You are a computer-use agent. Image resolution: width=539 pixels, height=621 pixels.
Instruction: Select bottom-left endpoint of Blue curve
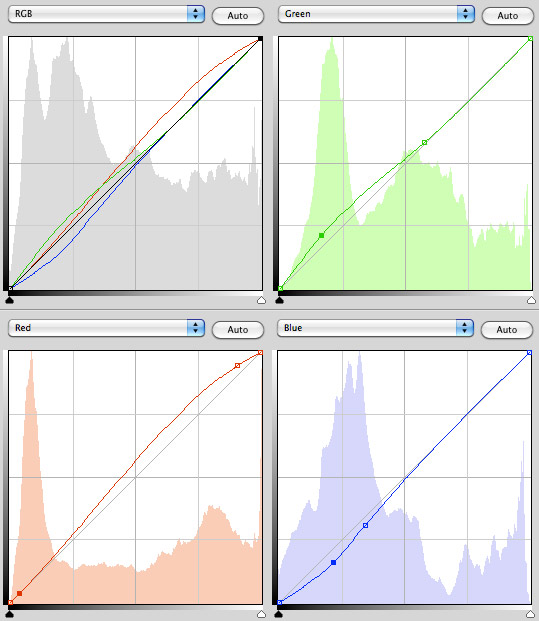(x=280, y=602)
